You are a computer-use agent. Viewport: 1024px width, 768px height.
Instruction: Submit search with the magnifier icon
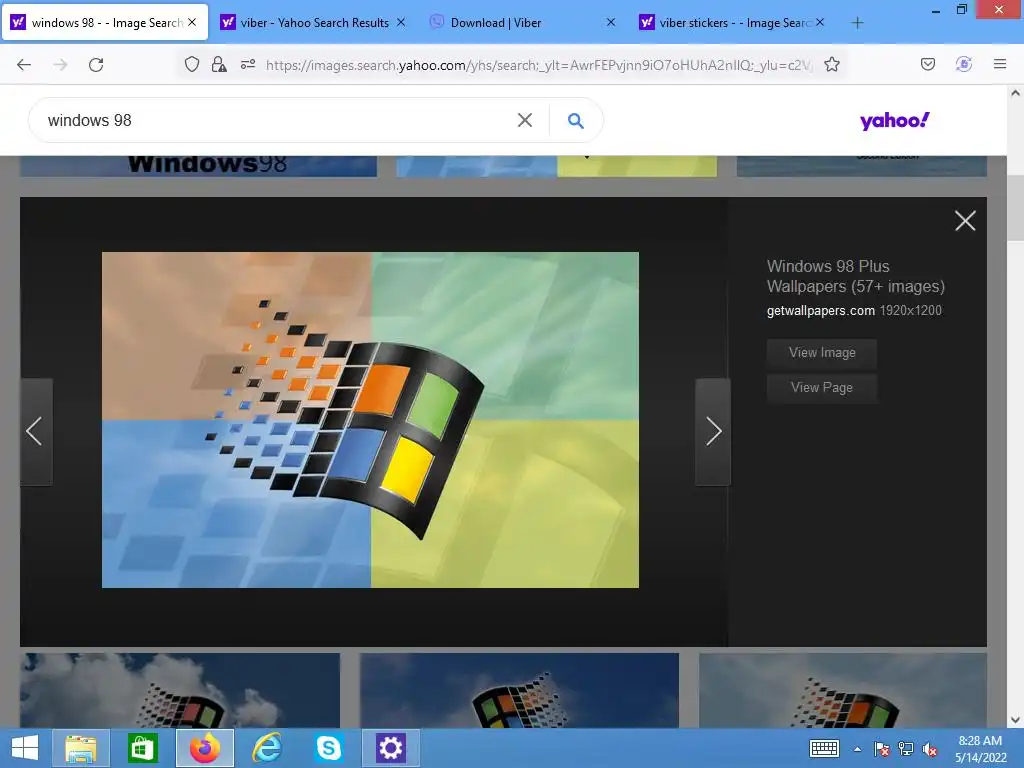coord(575,120)
